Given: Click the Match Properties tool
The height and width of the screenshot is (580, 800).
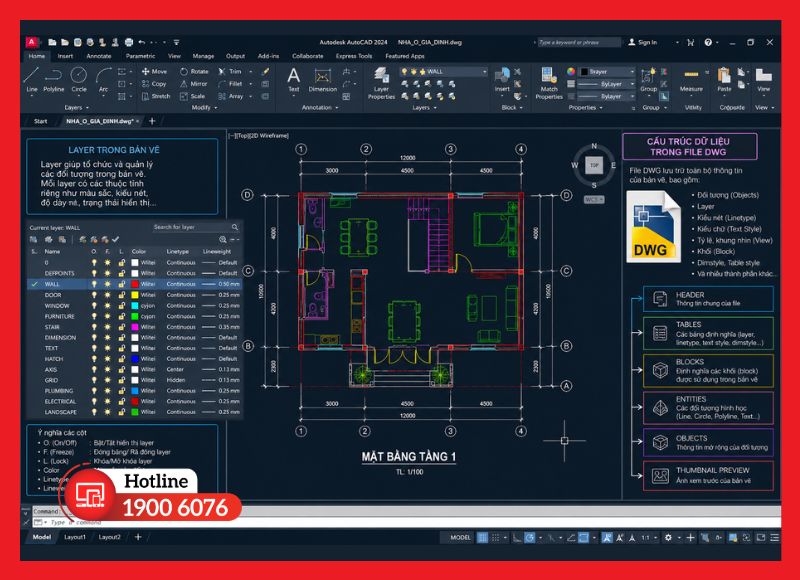Looking at the screenshot, I should (549, 83).
